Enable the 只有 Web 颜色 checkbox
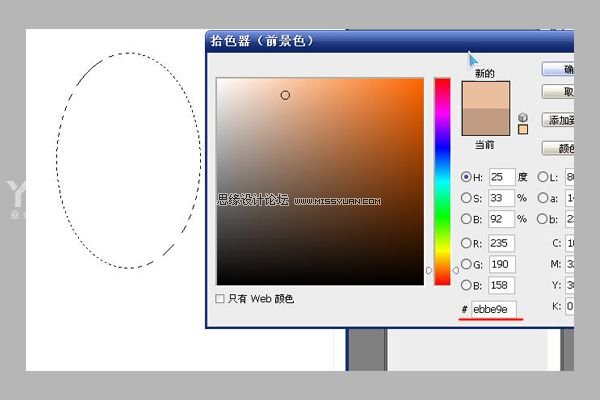 (220, 299)
